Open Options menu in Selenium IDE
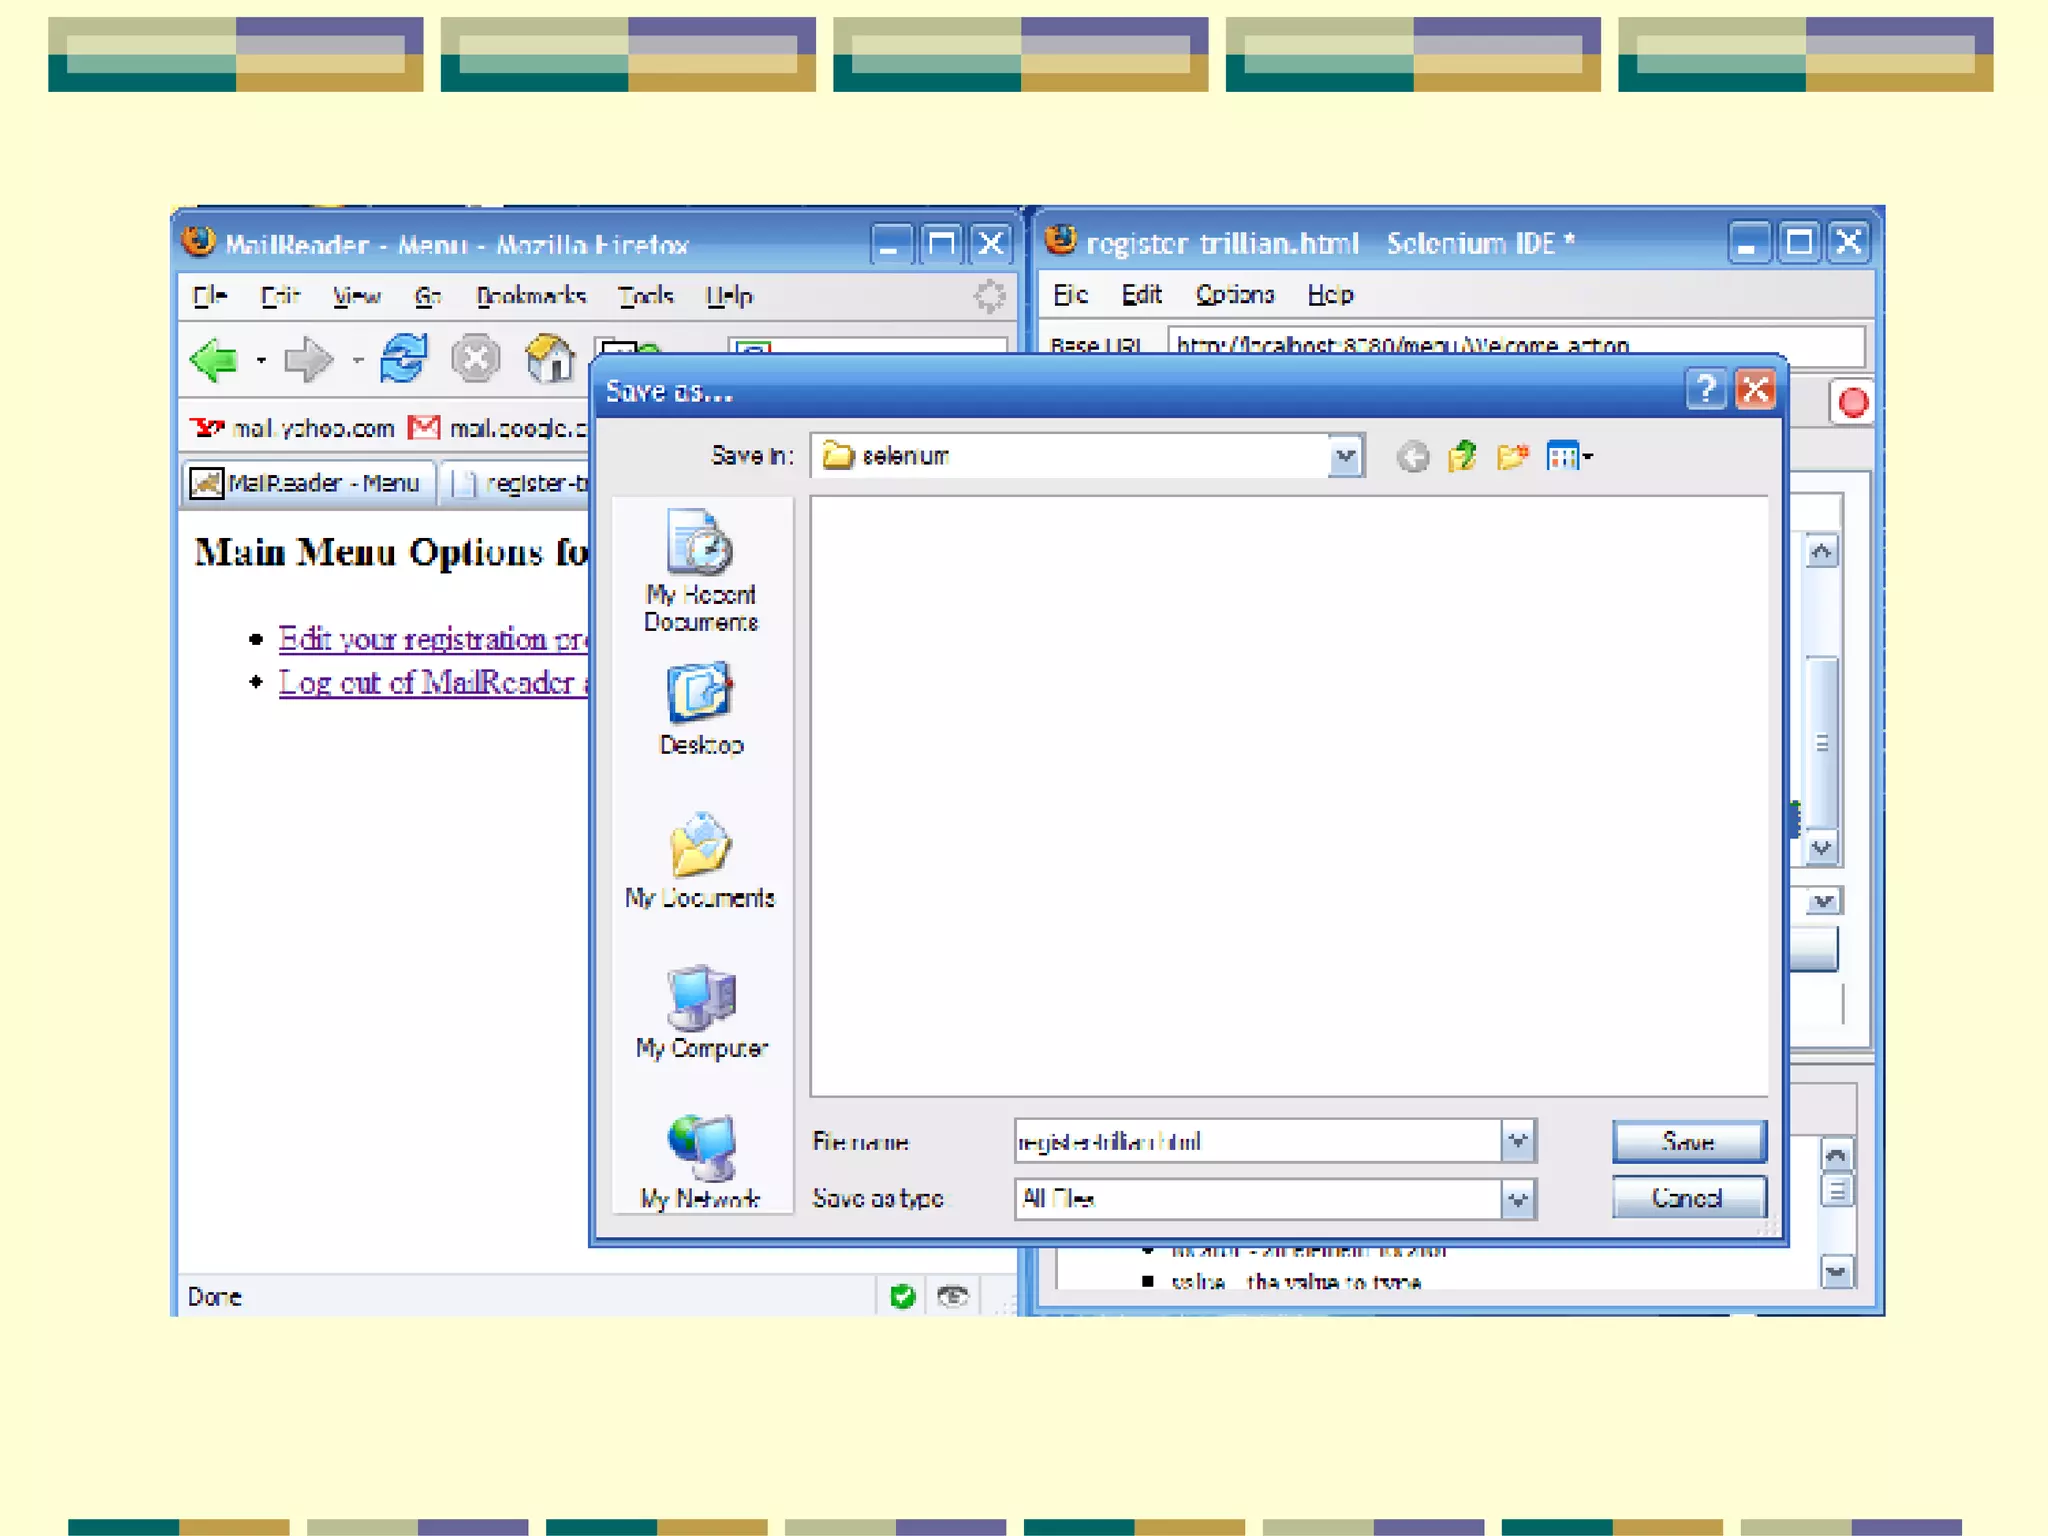 [x=1234, y=295]
